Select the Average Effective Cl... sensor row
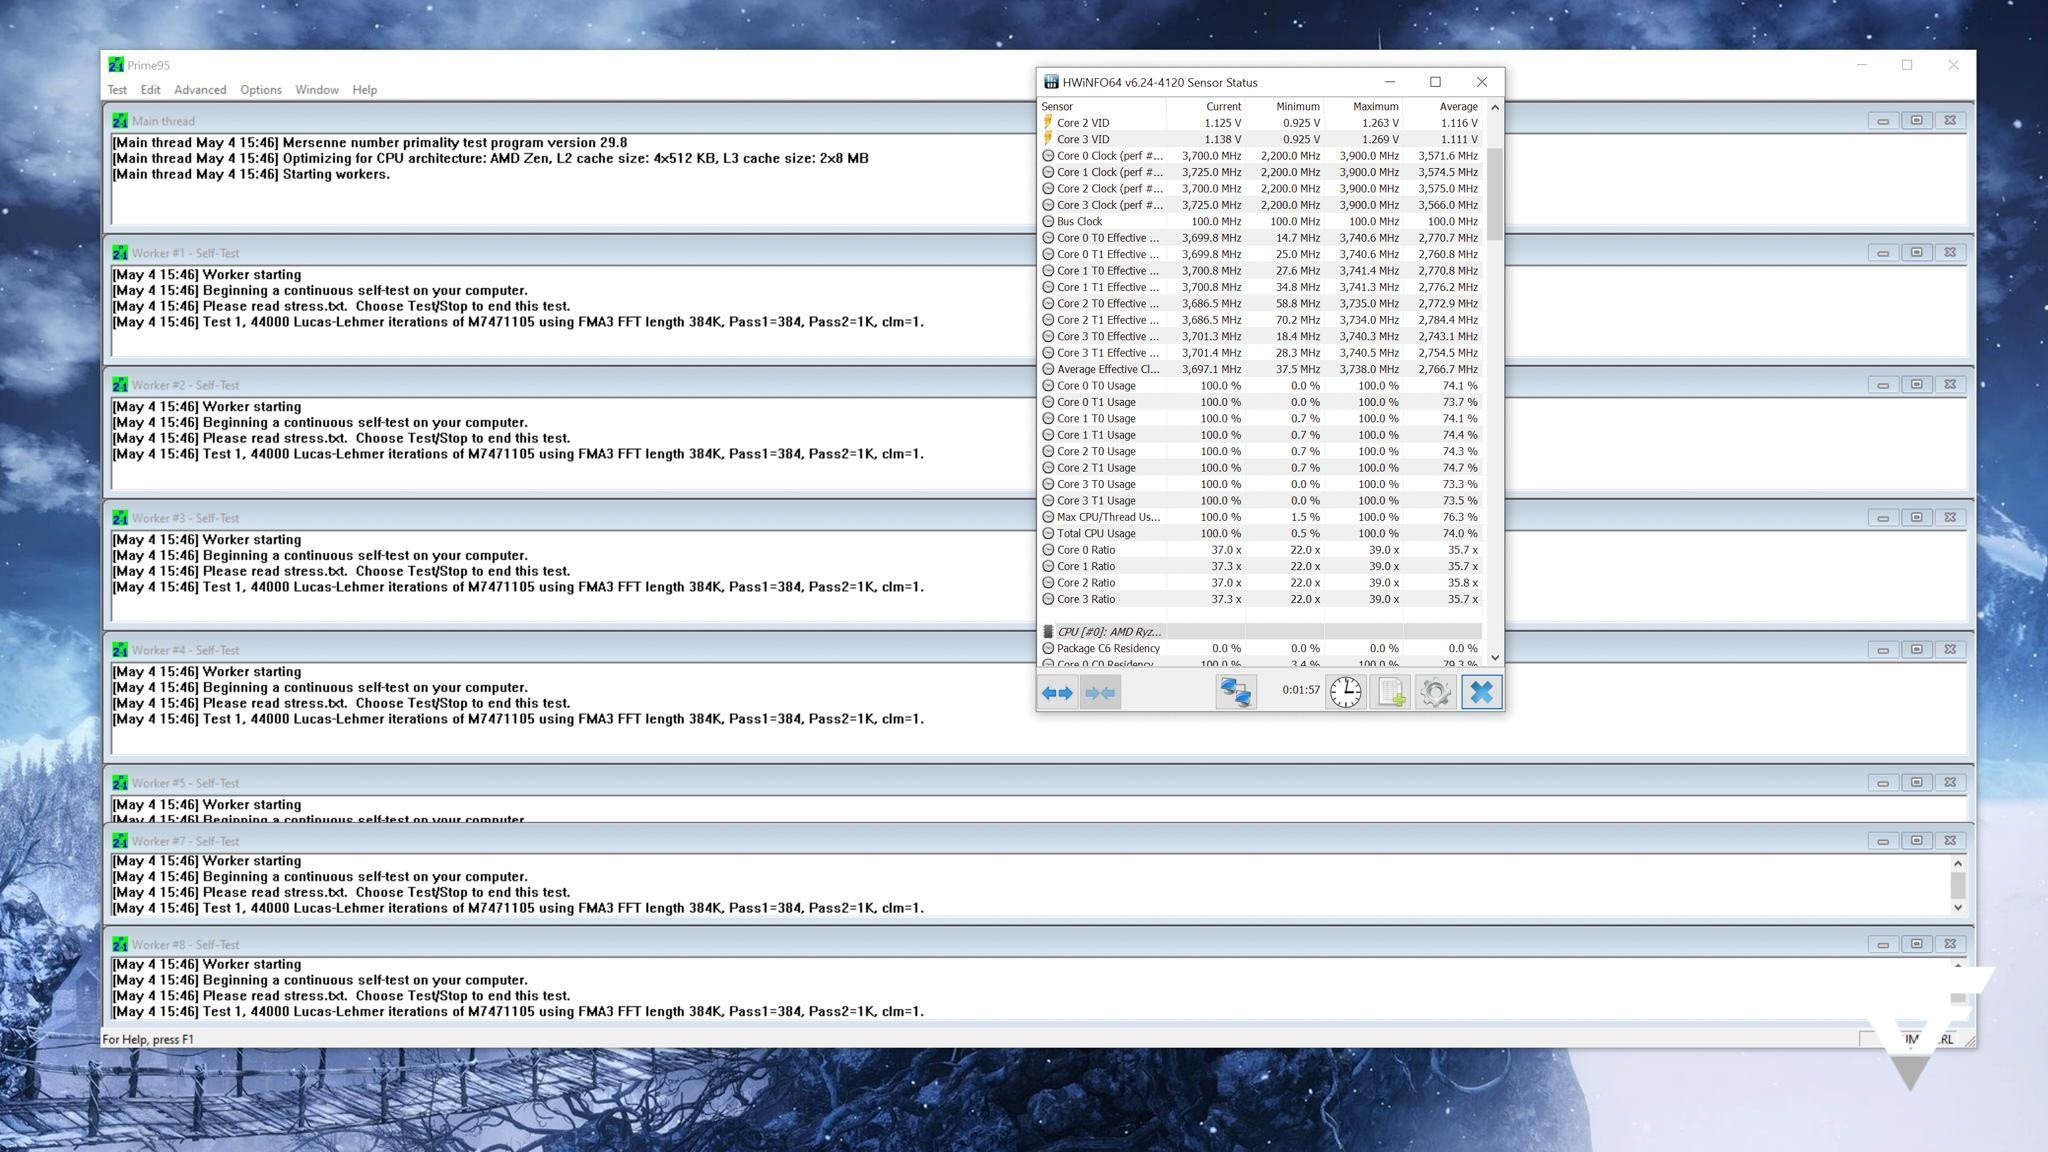Viewport: 2048px width, 1152px height. (x=1260, y=369)
